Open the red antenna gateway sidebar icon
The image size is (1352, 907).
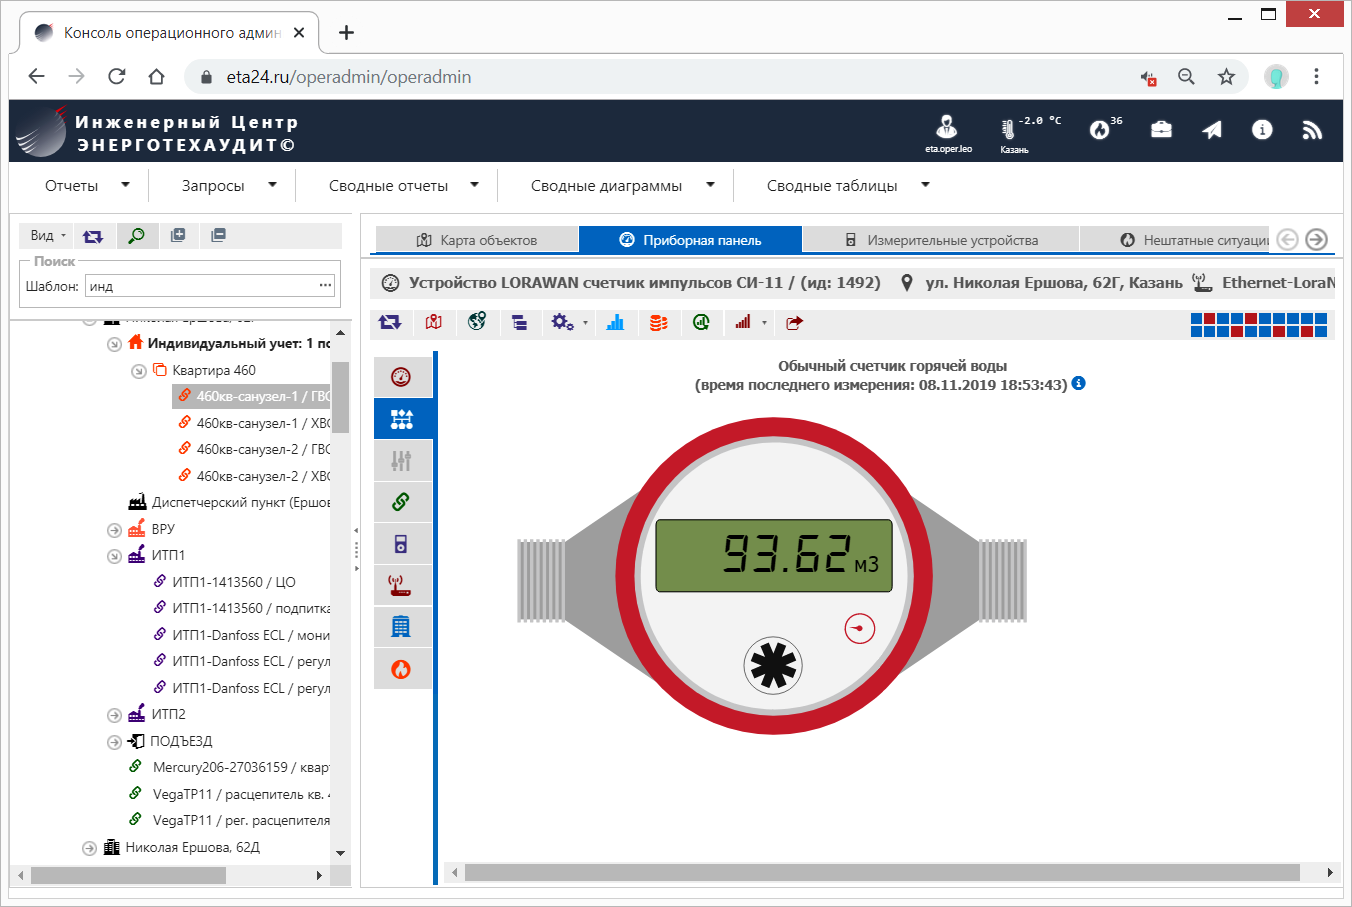click(402, 585)
